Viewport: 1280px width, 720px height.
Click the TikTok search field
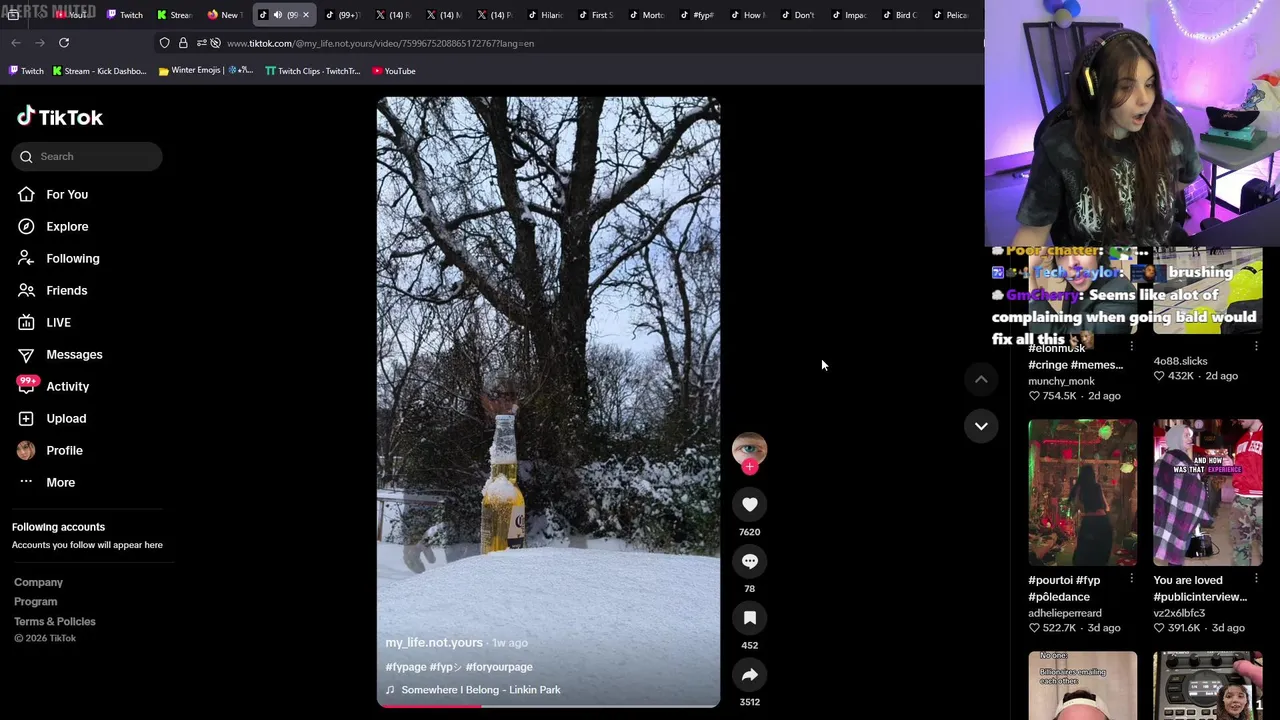point(87,156)
